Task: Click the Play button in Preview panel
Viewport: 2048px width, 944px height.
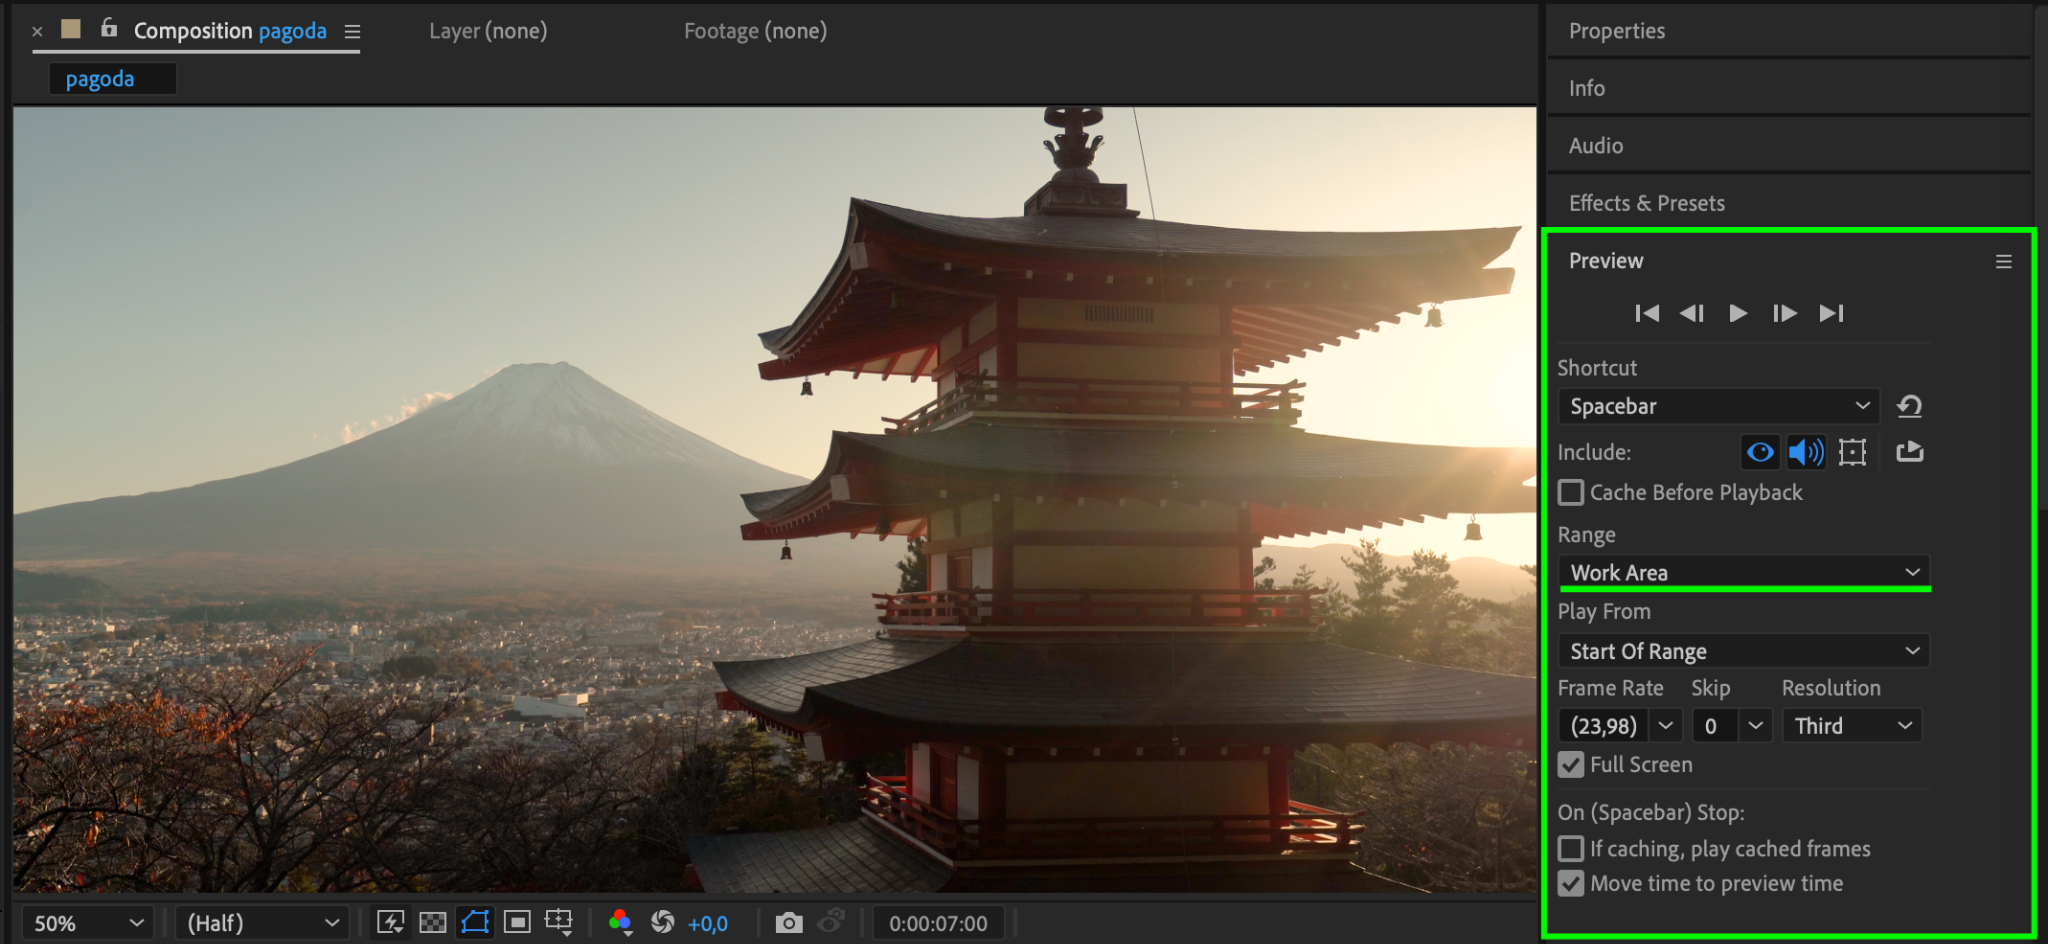Action: tap(1738, 313)
